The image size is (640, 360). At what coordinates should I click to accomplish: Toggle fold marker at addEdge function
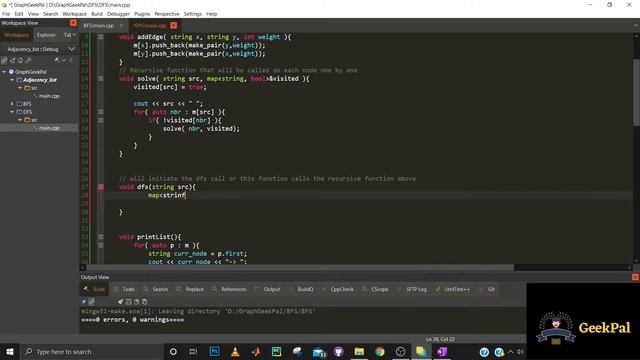[x=100, y=37]
